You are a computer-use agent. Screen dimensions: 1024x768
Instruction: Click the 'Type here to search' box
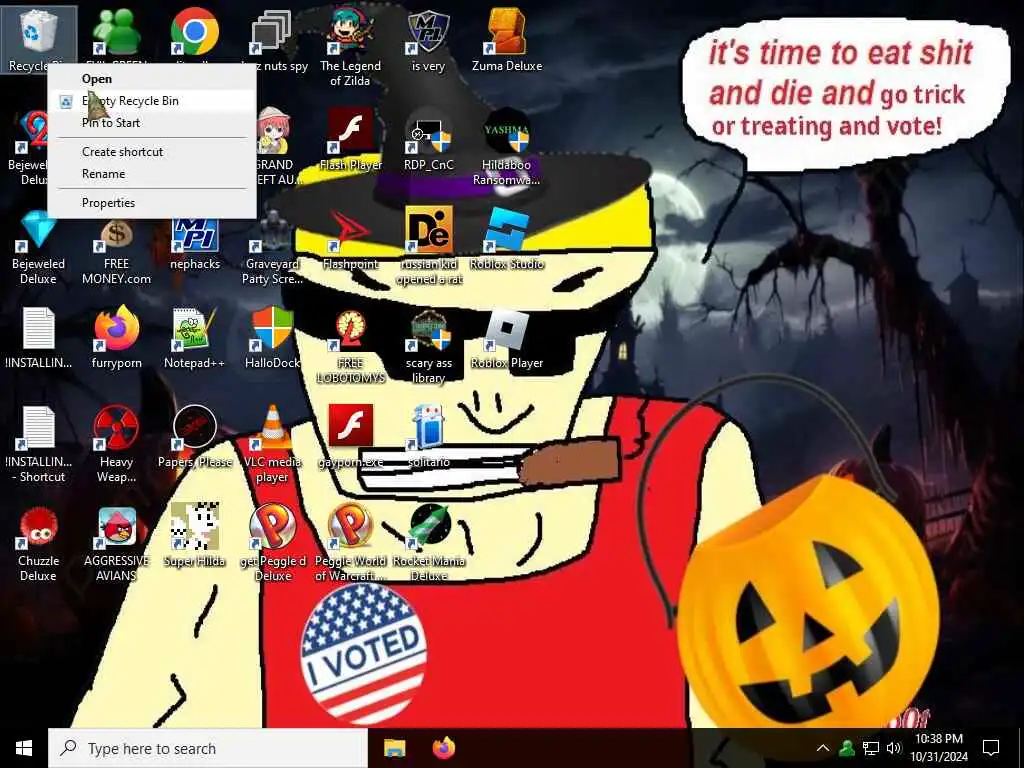(208, 748)
